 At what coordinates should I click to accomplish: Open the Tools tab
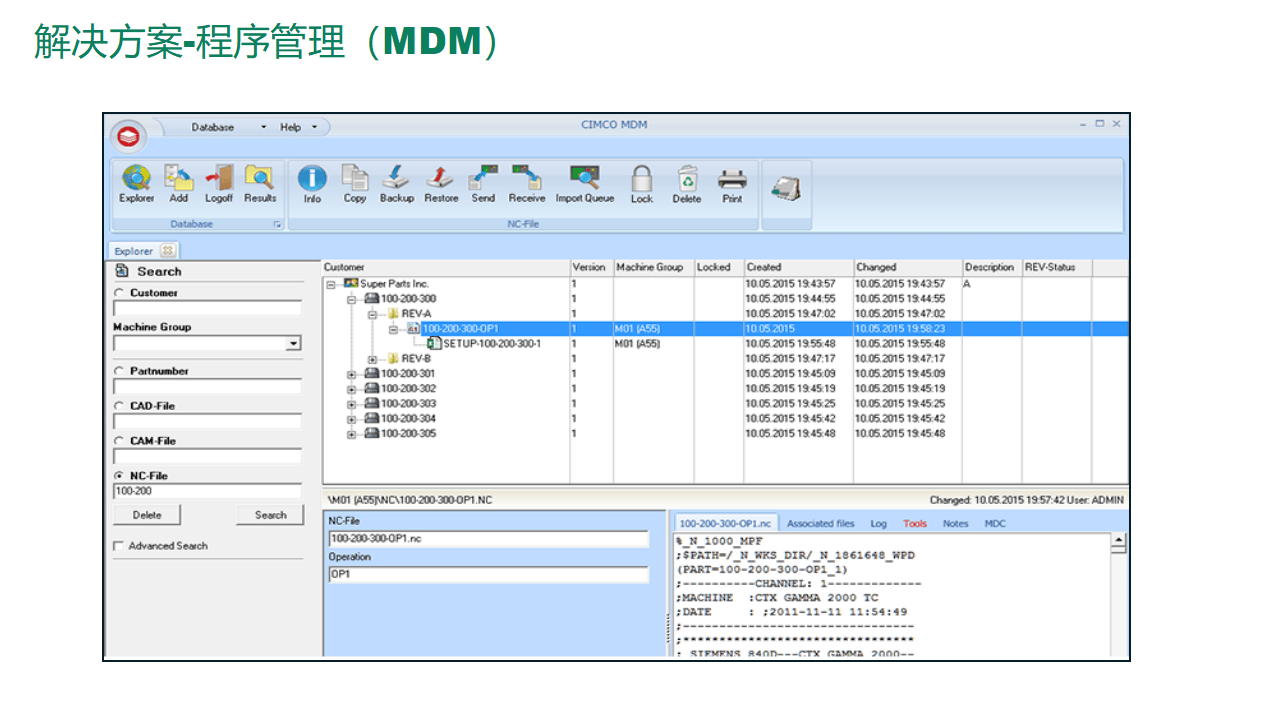tap(915, 523)
